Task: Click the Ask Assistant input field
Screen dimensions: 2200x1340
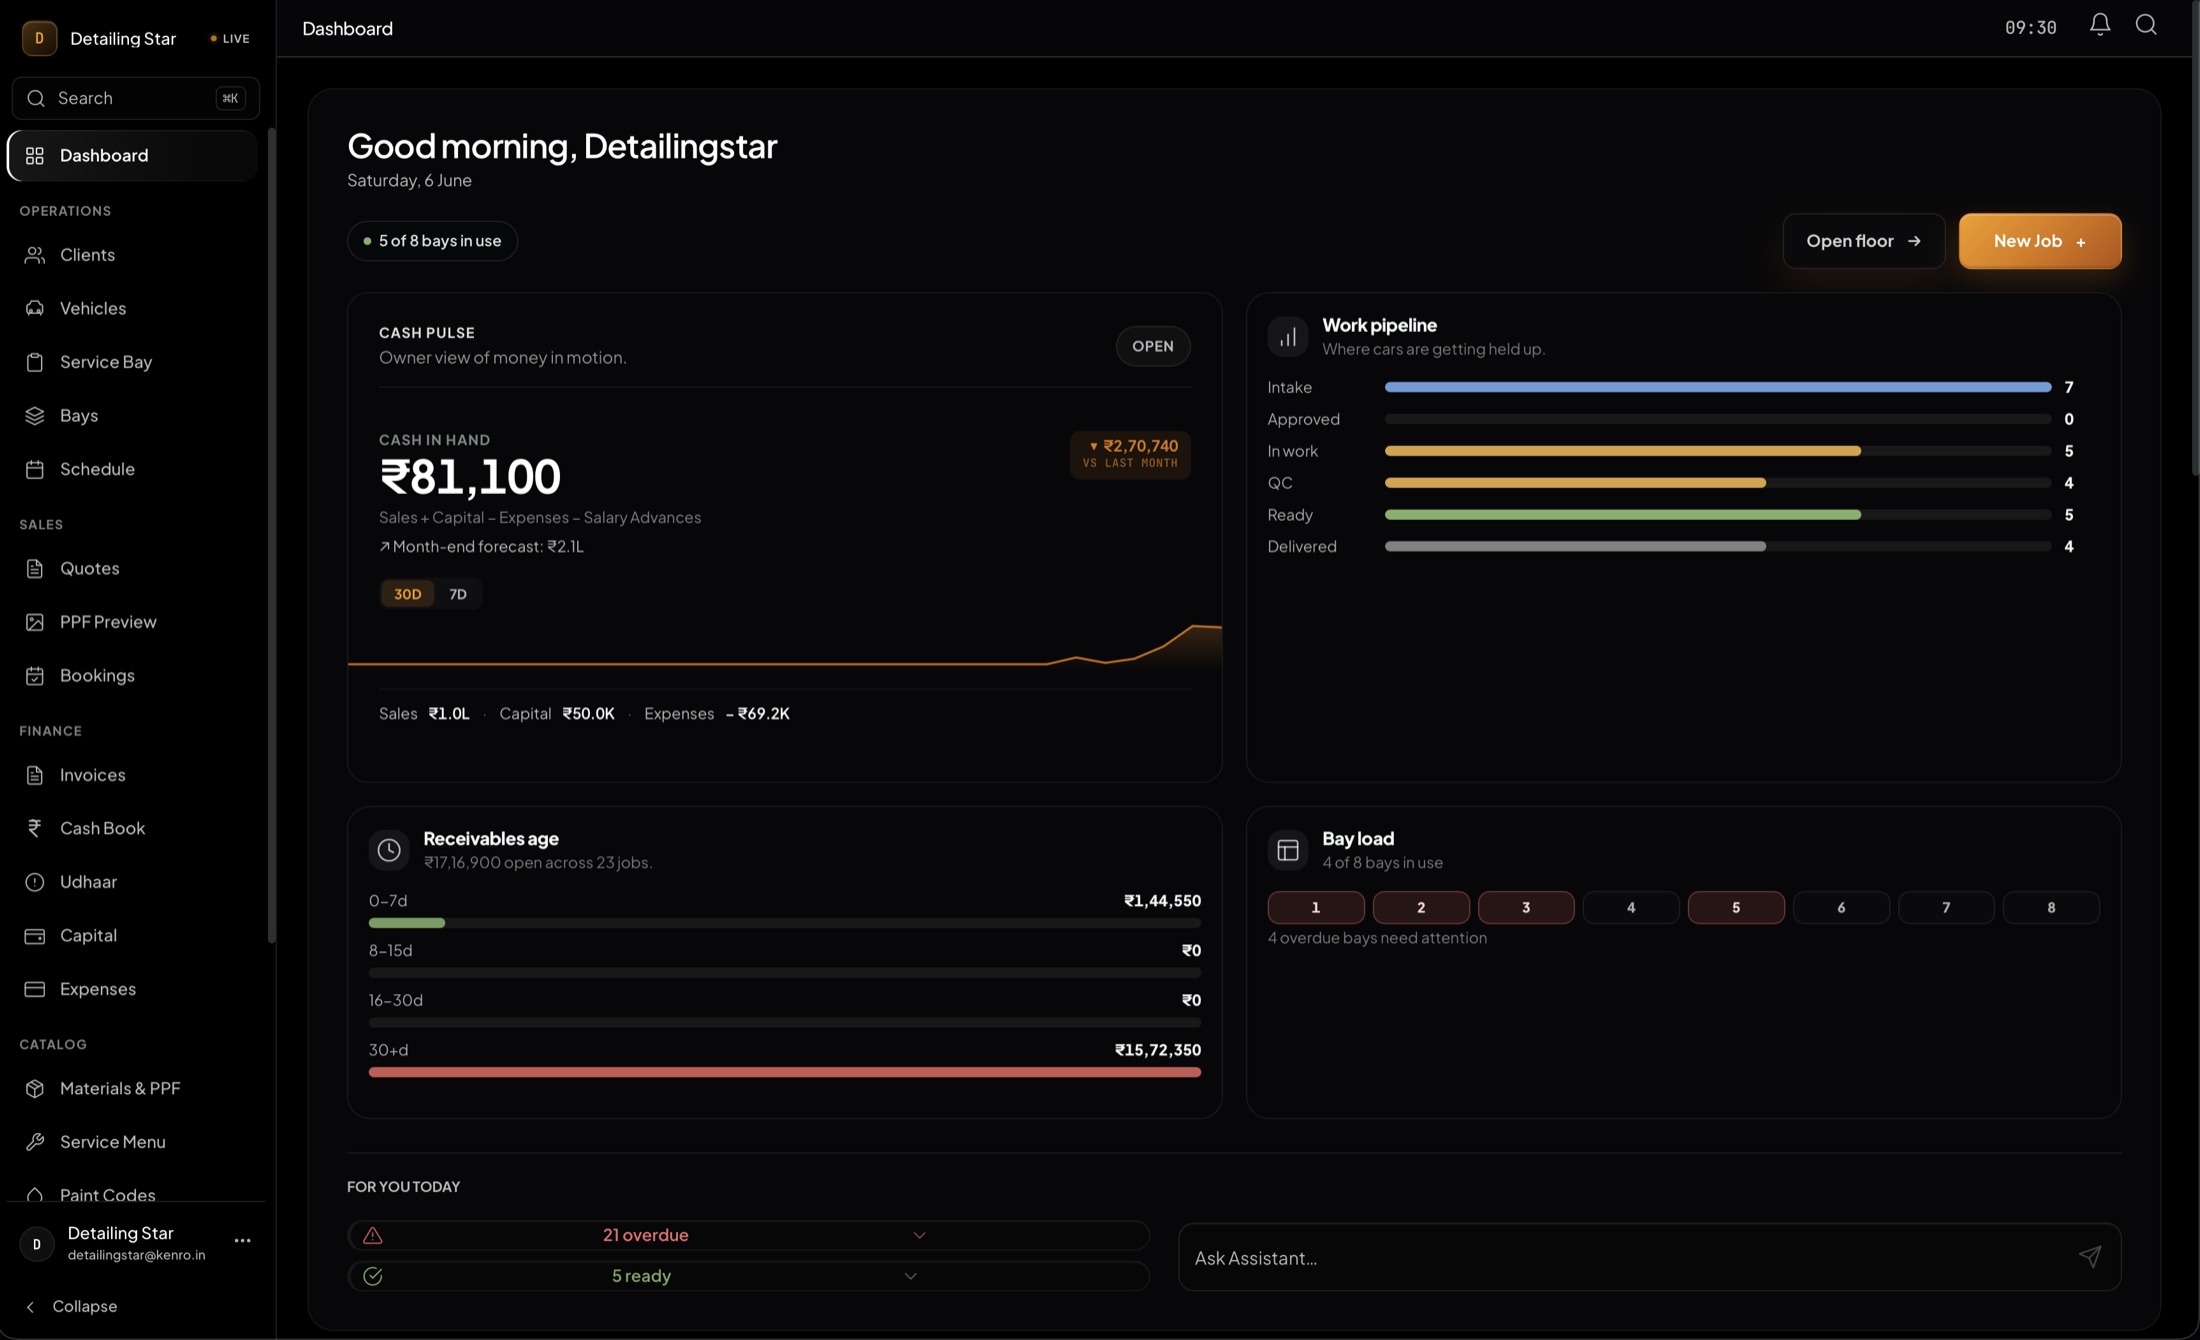Action: [x=1650, y=1257]
